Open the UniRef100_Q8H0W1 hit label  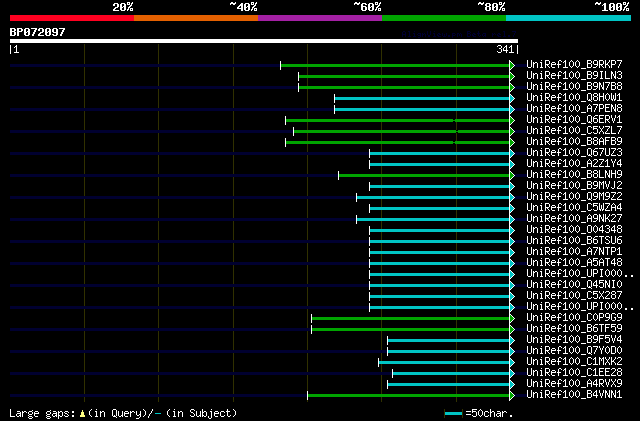pyautogui.click(x=574, y=98)
